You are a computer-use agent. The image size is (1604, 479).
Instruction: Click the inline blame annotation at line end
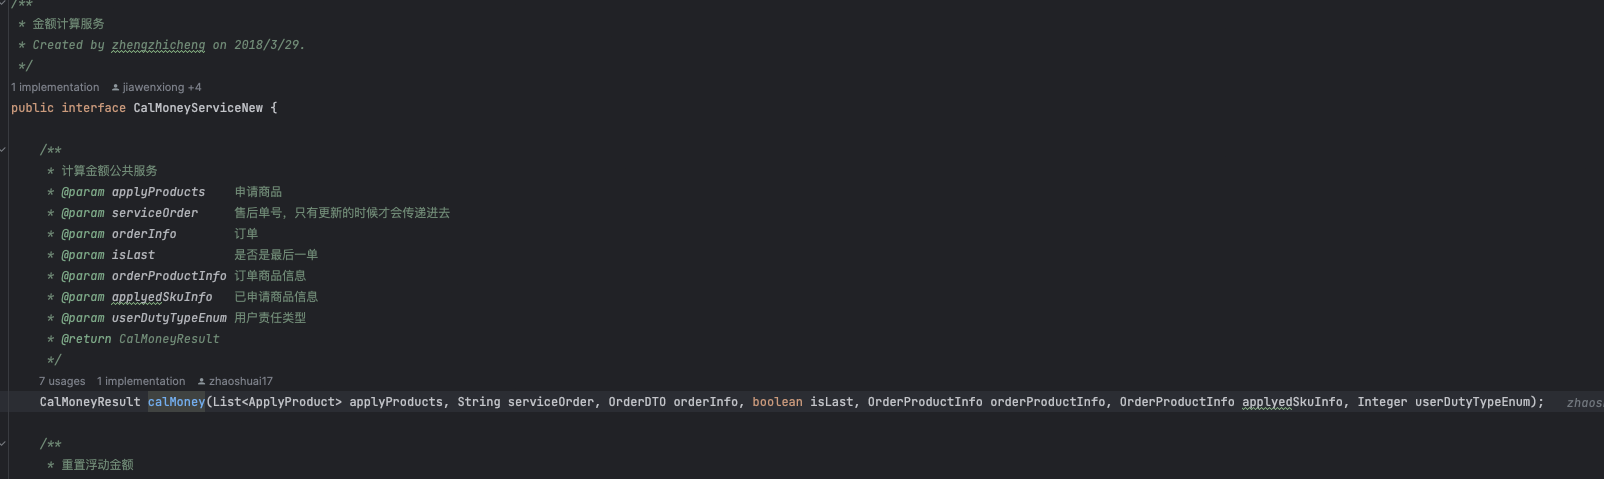[x=1584, y=403]
